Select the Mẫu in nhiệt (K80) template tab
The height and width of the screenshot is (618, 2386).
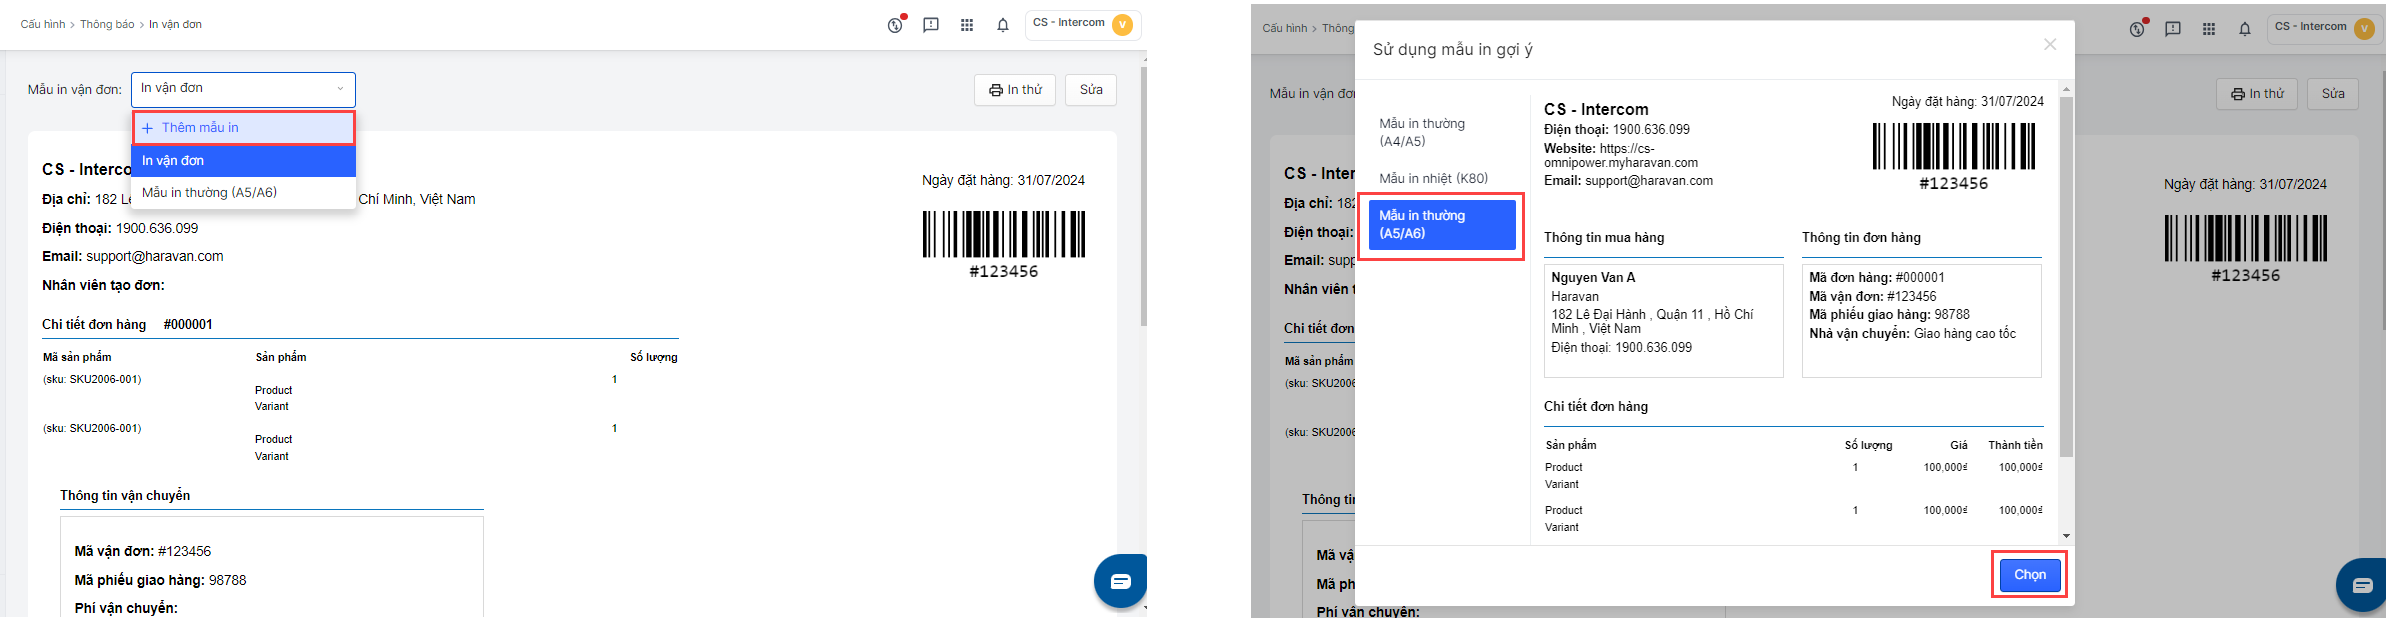click(x=1433, y=178)
